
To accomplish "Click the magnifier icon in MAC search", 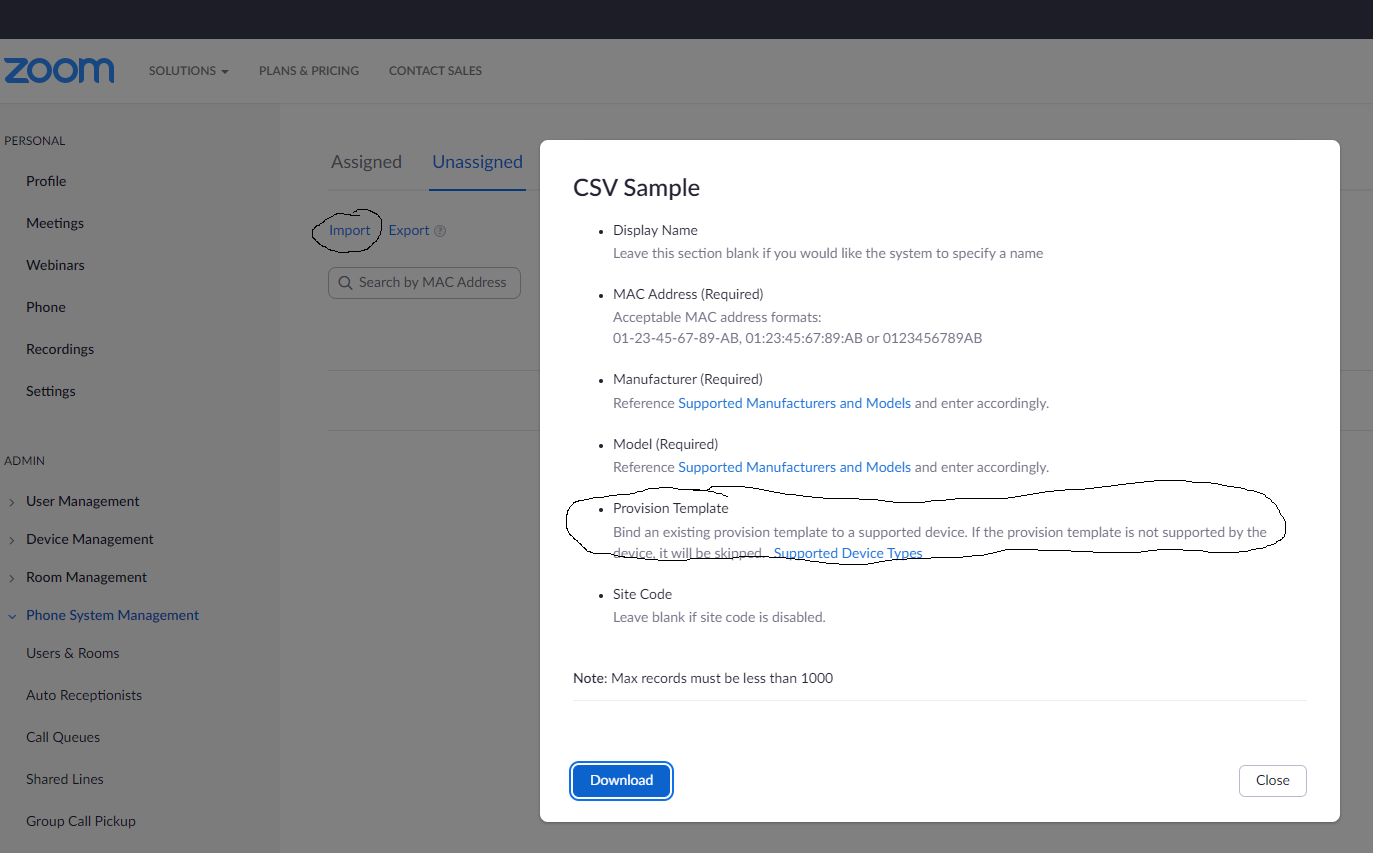I will [346, 283].
